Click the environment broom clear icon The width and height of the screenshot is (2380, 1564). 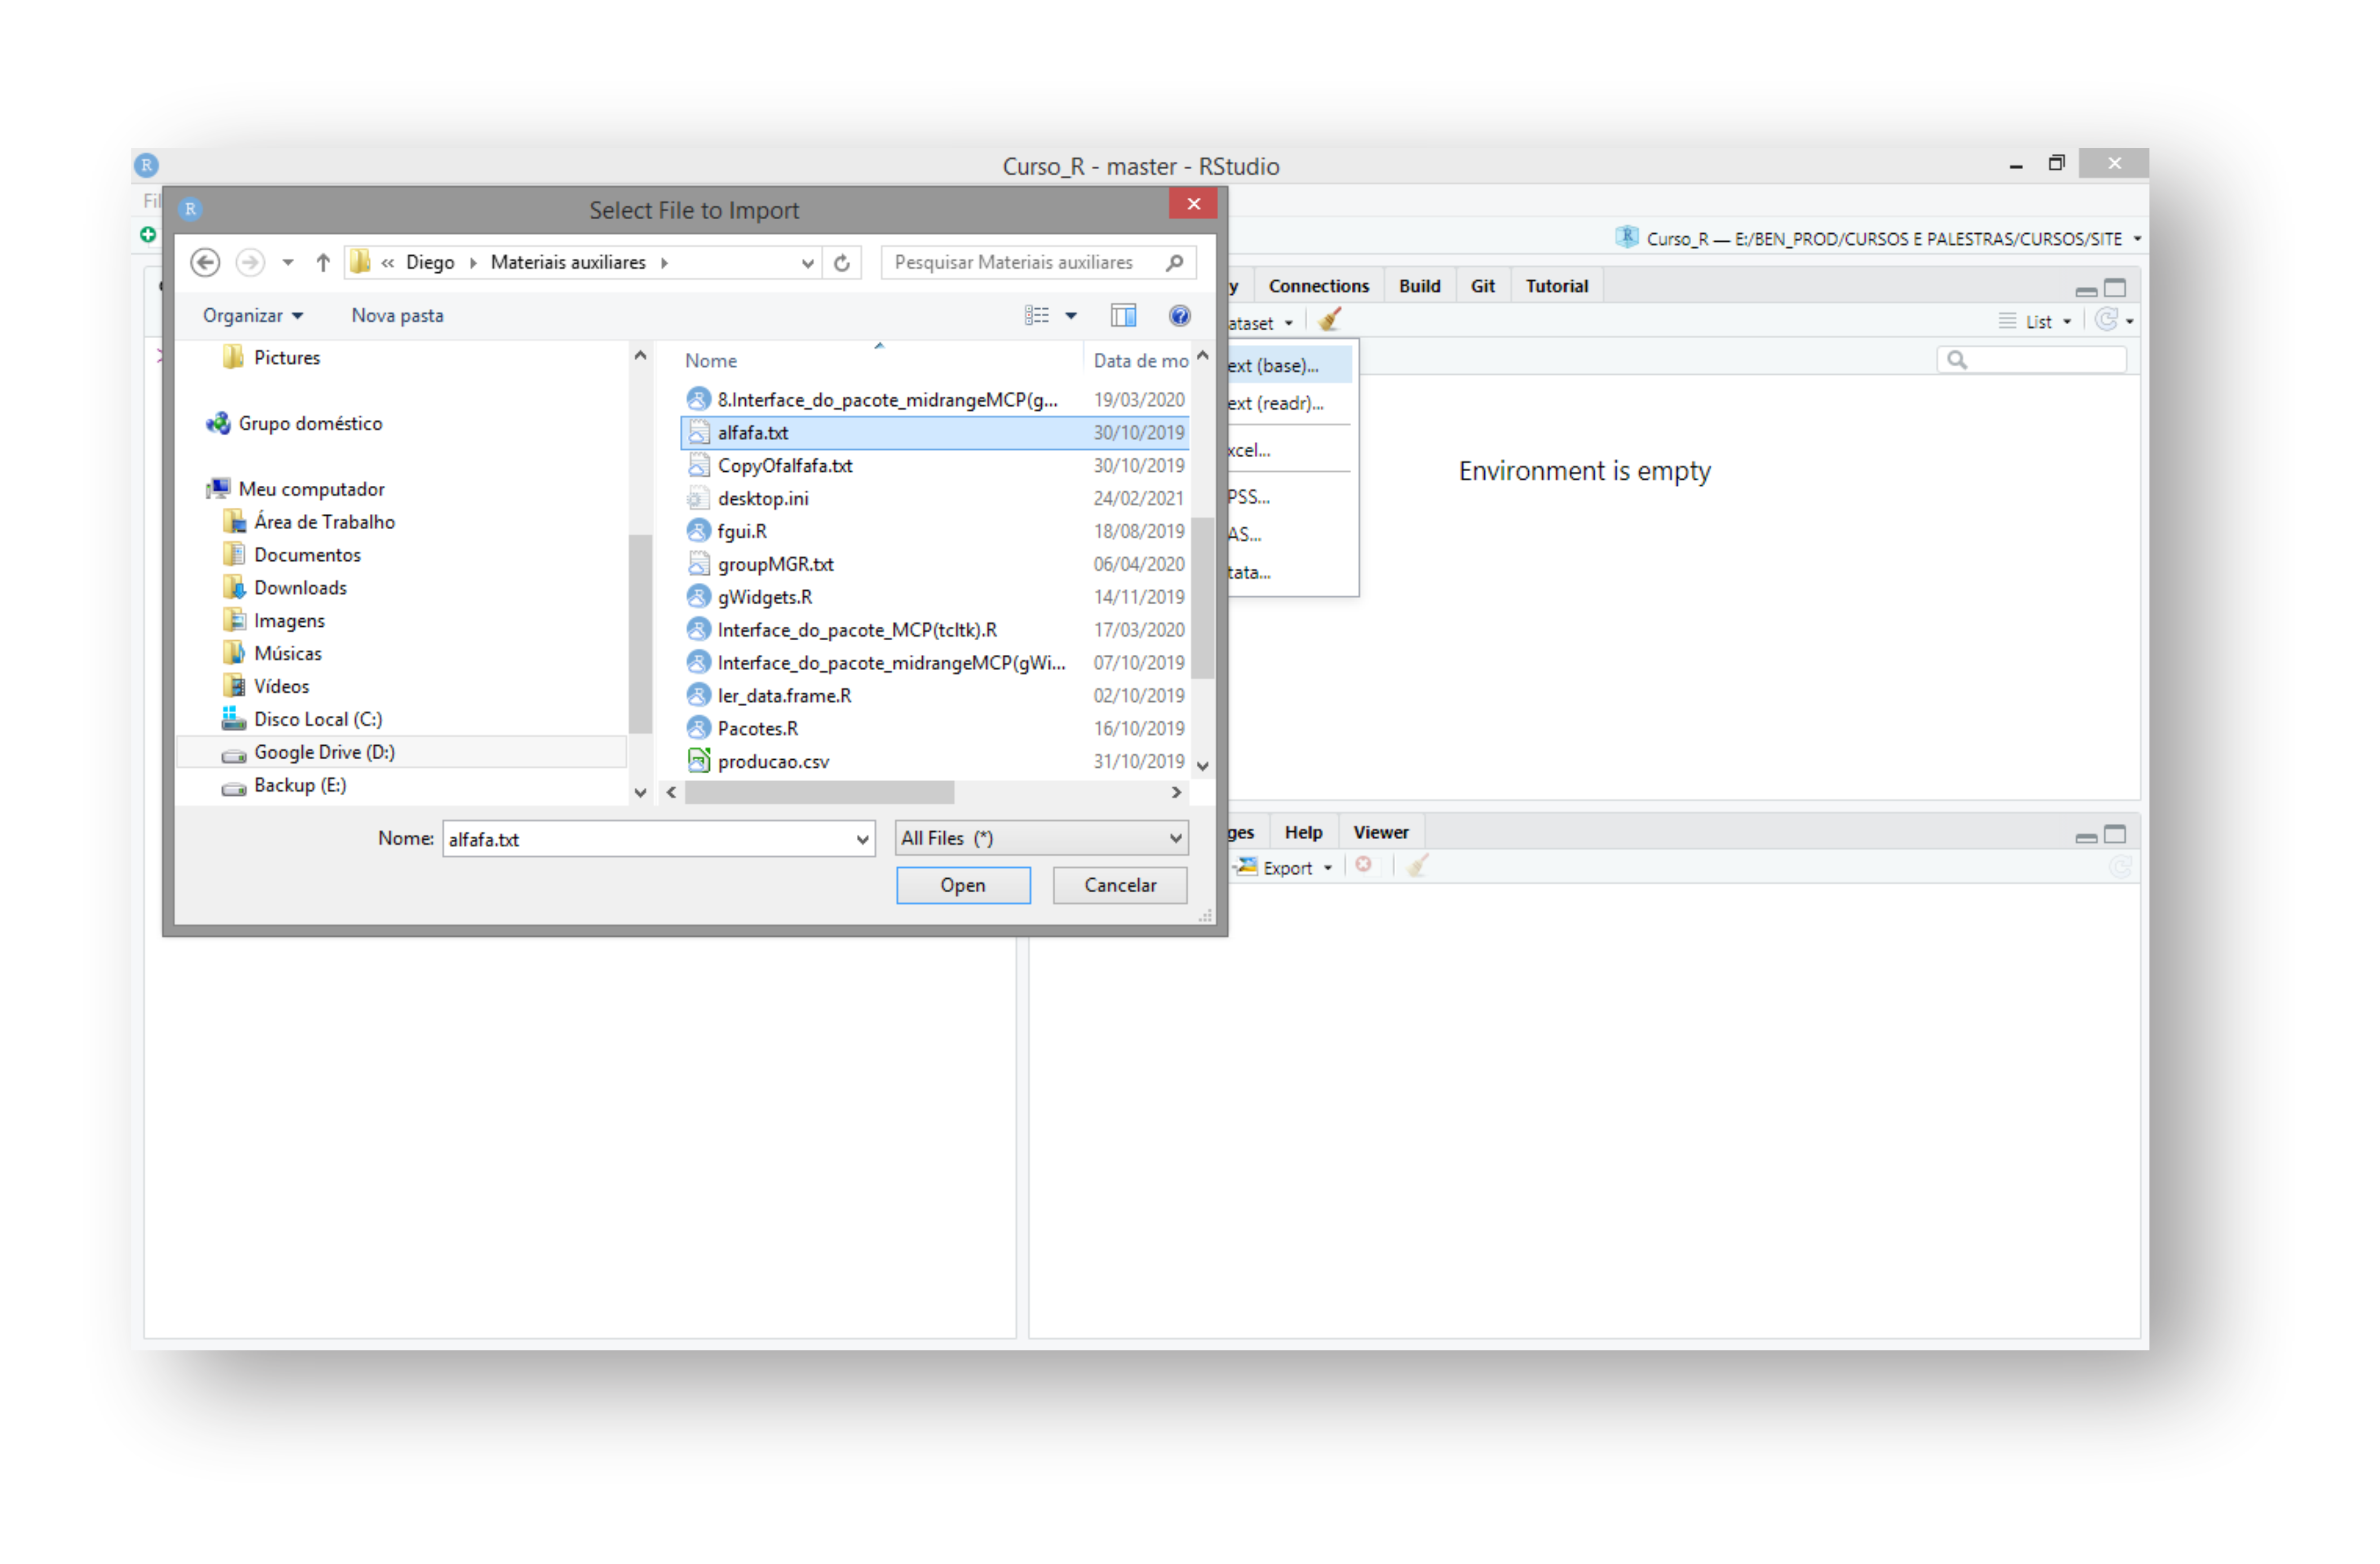(x=1329, y=321)
